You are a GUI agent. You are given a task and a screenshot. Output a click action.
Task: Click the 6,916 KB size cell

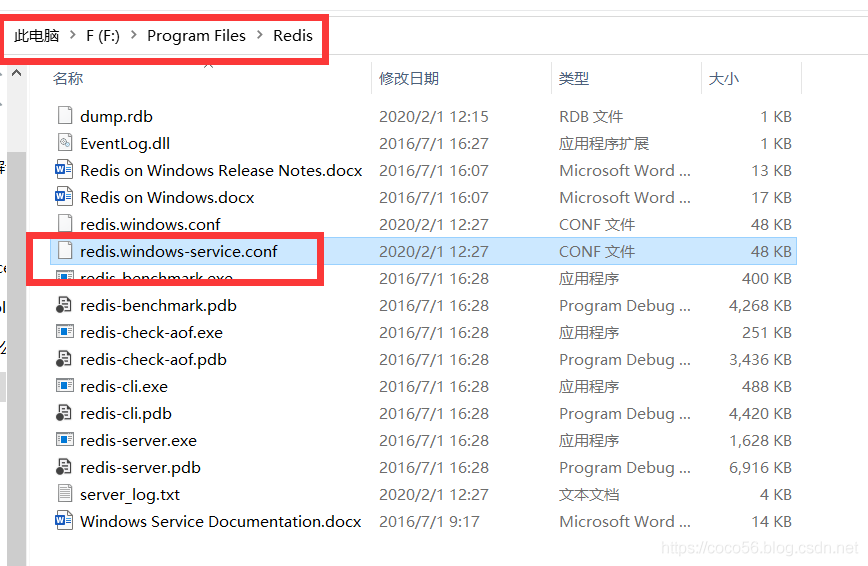click(760, 467)
